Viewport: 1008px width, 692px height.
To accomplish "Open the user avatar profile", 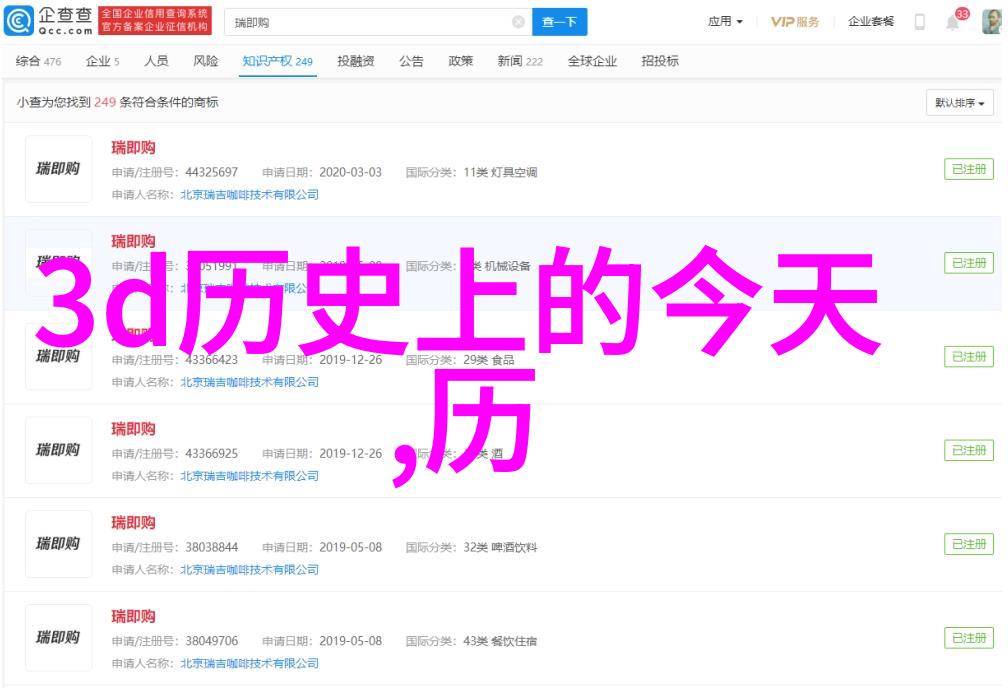I will pyautogui.click(x=991, y=22).
